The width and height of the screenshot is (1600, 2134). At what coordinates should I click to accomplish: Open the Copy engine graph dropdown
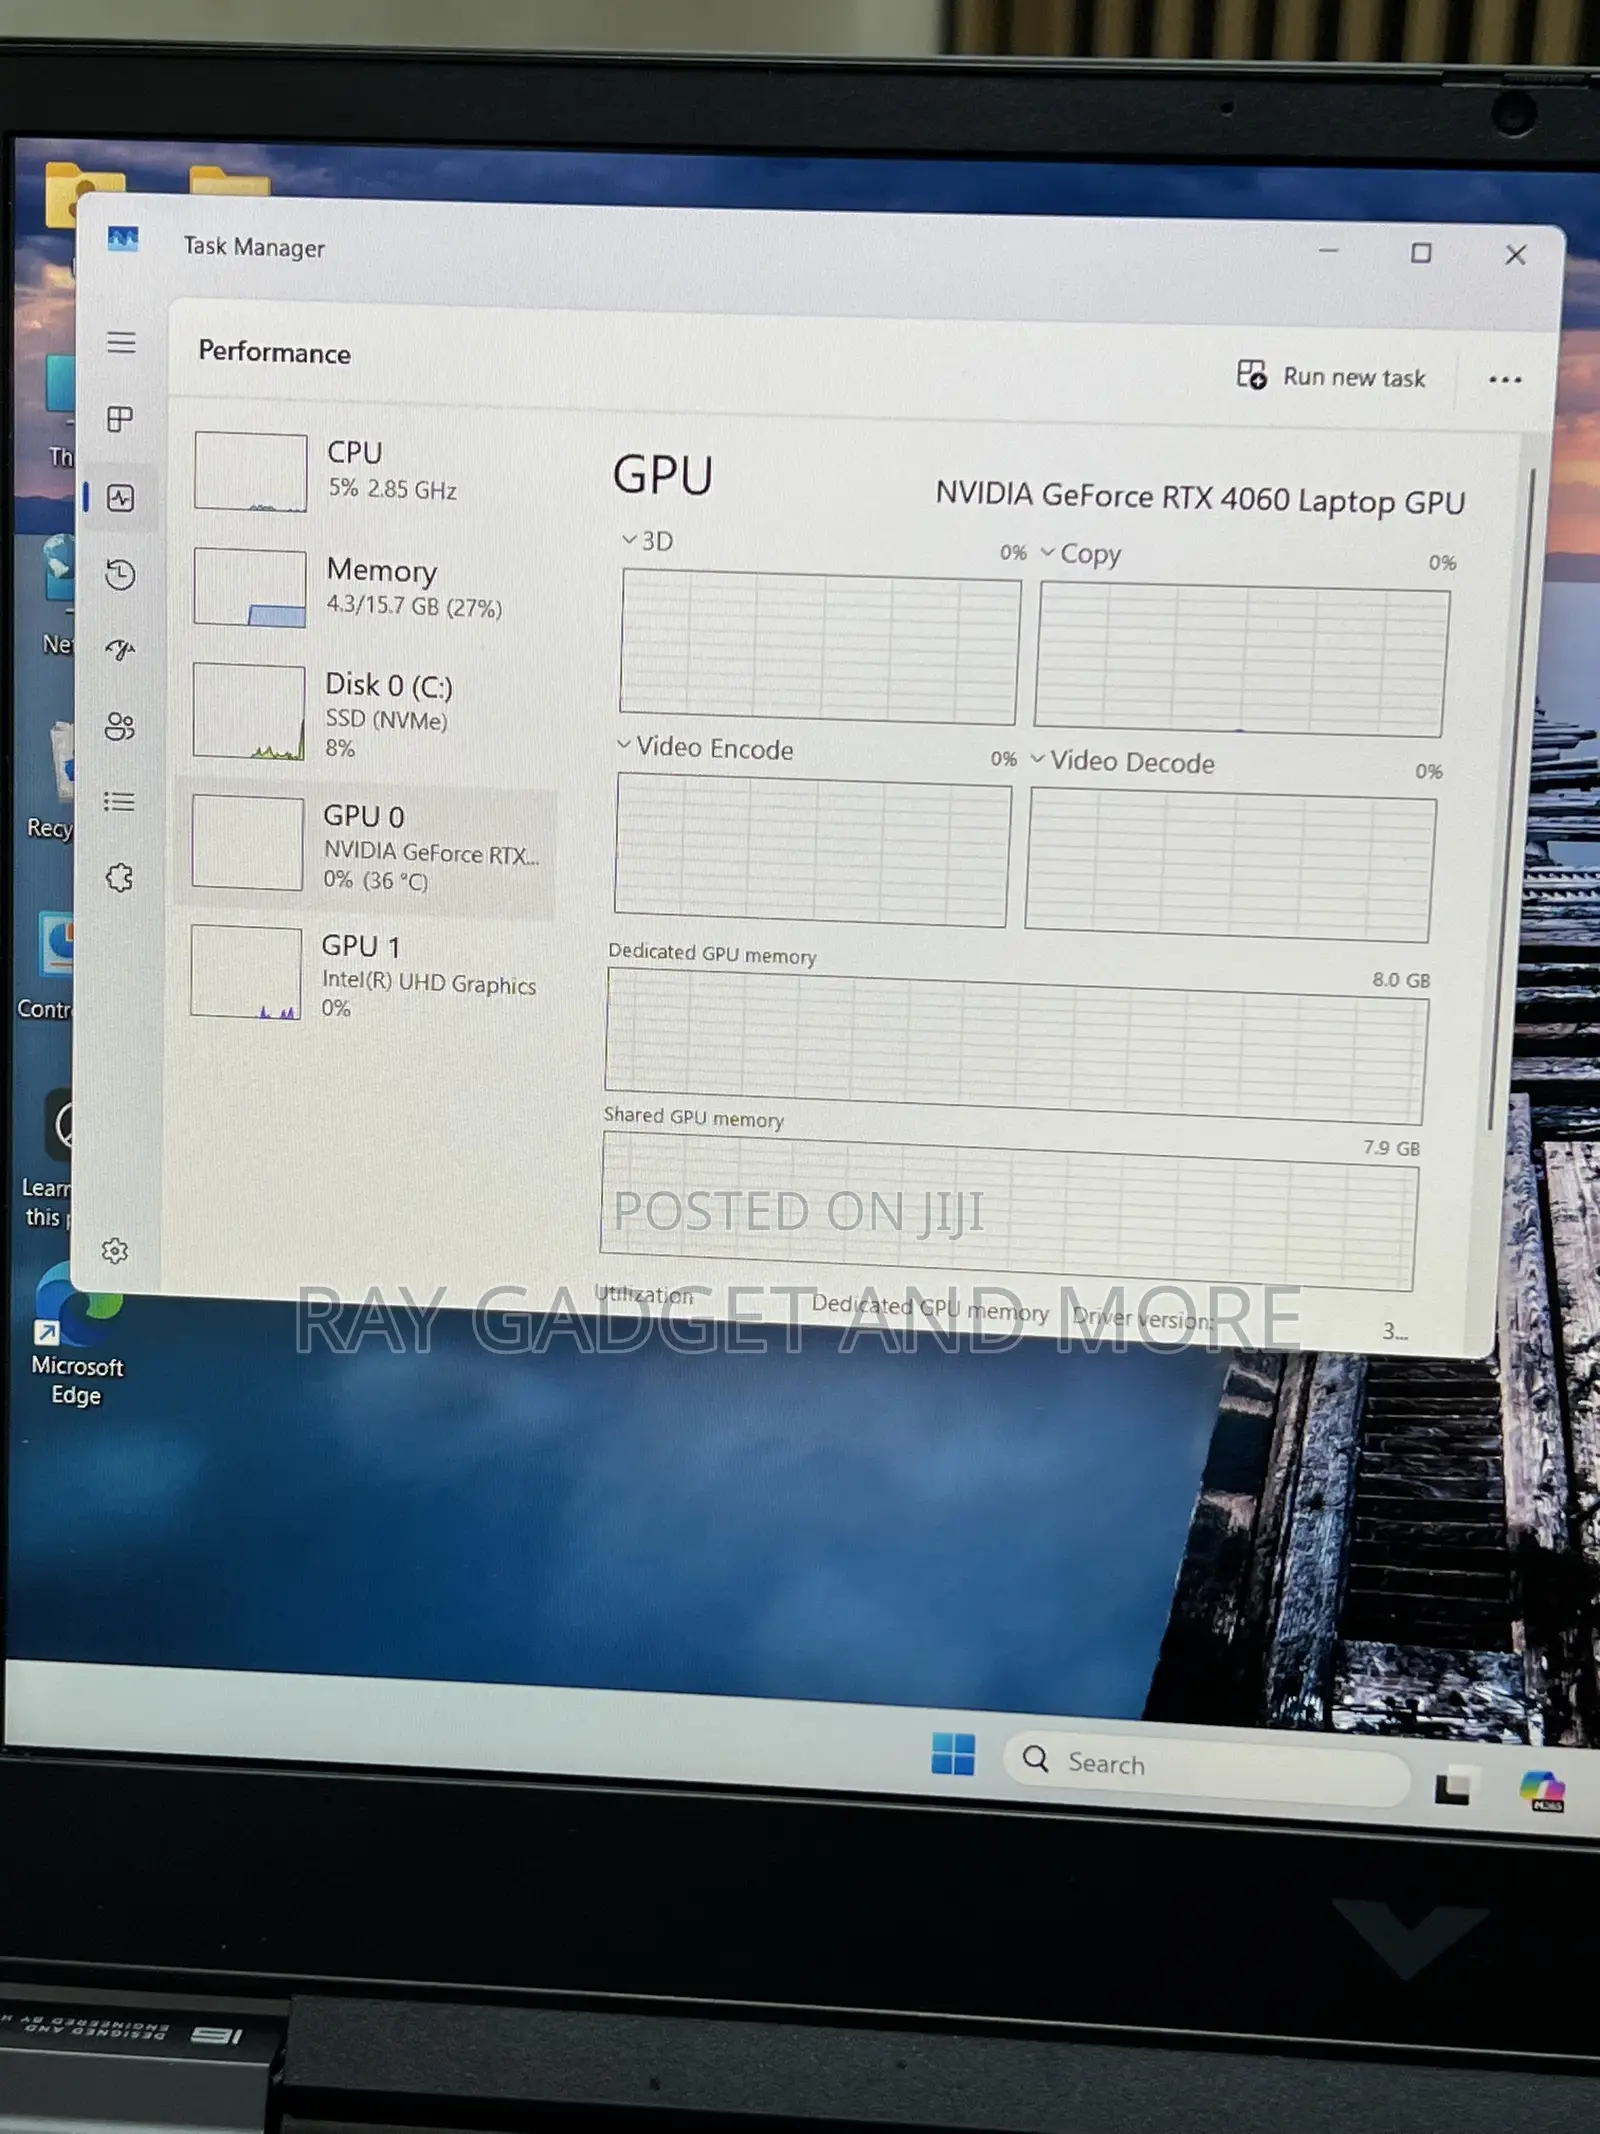click(1080, 553)
